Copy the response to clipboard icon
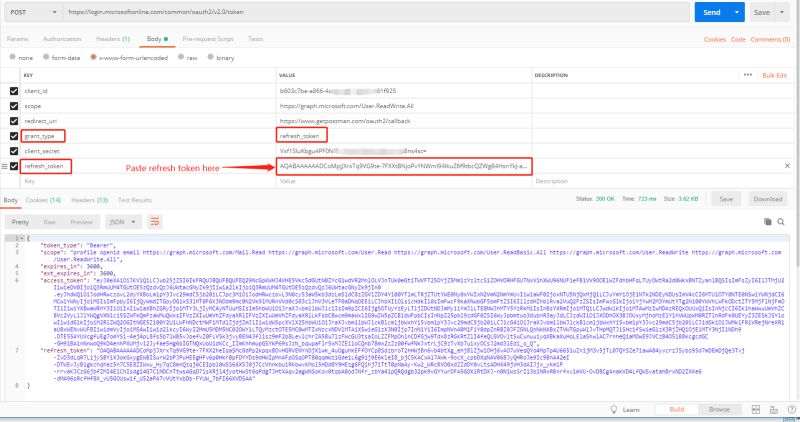800x422 pixels. pos(768,221)
